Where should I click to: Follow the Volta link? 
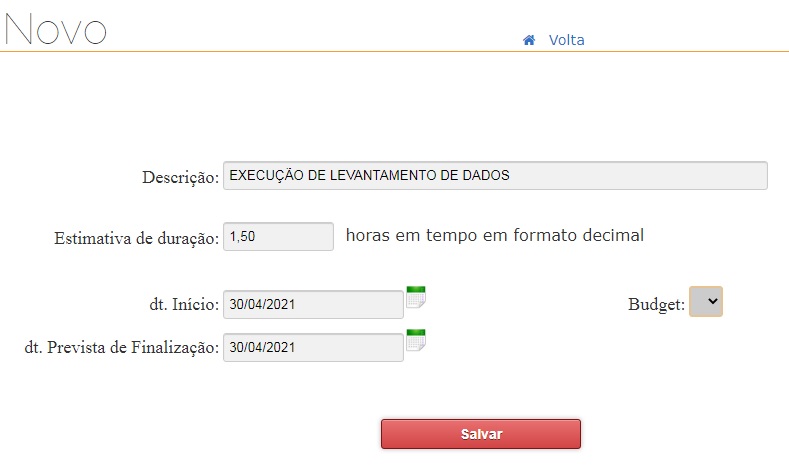pyautogui.click(x=567, y=40)
